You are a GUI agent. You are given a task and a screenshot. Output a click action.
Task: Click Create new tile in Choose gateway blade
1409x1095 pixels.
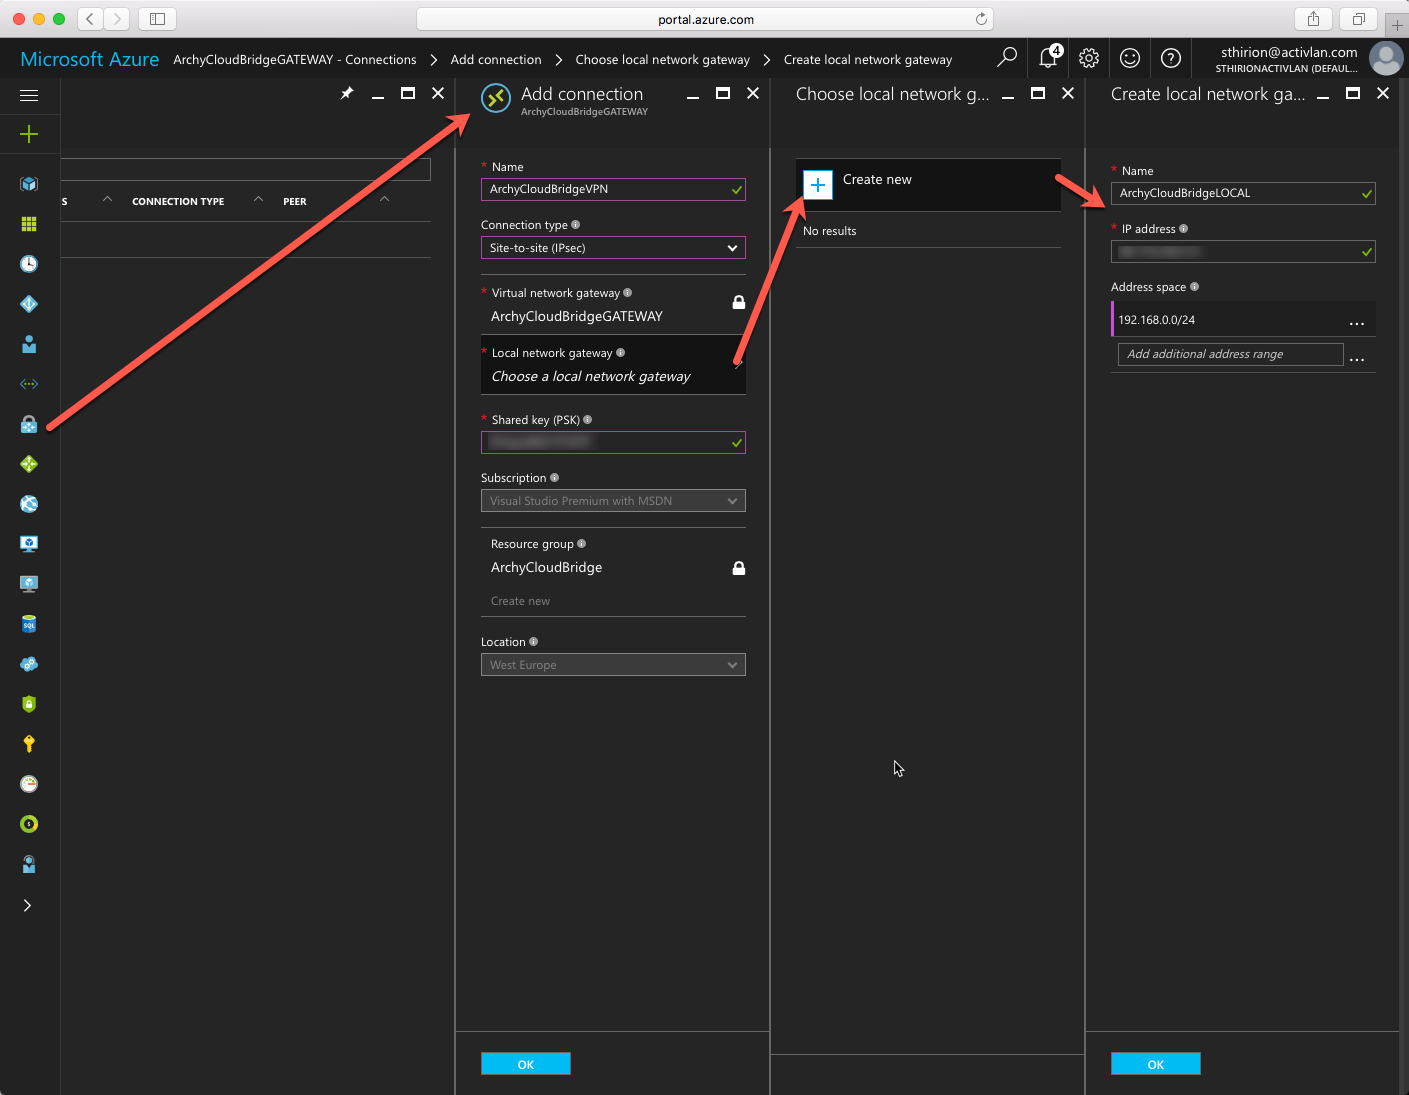click(x=928, y=184)
